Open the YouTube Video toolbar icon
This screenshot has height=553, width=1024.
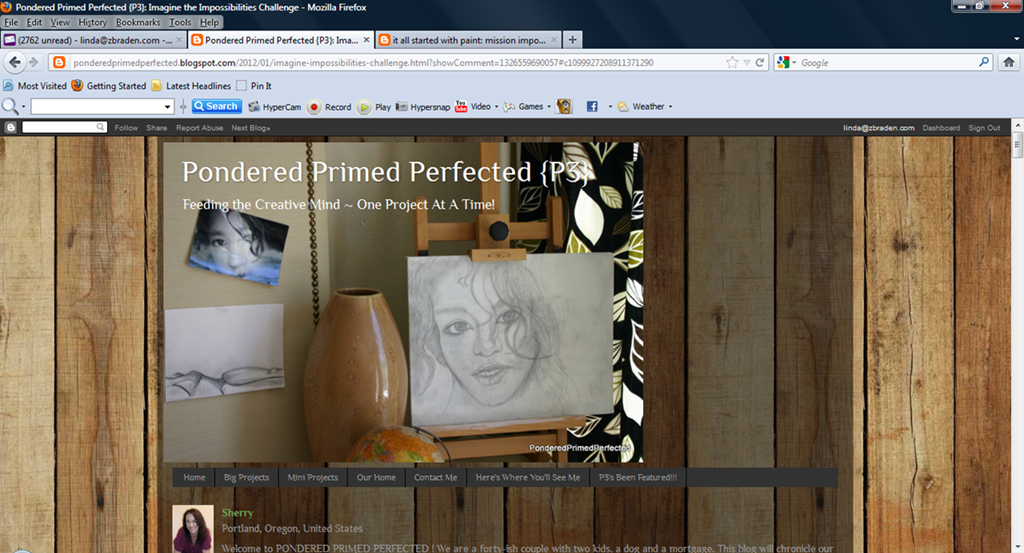click(461, 106)
